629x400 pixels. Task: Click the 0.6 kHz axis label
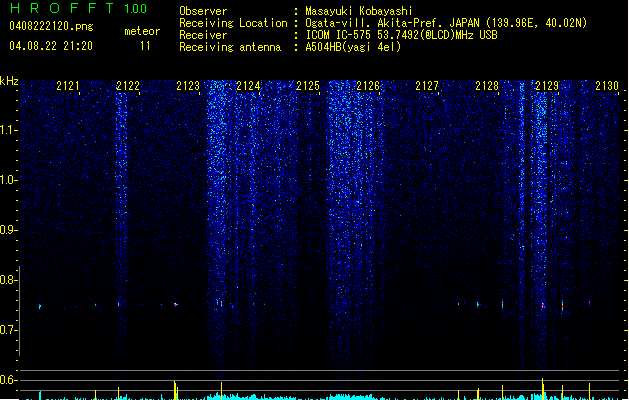tap(8, 380)
